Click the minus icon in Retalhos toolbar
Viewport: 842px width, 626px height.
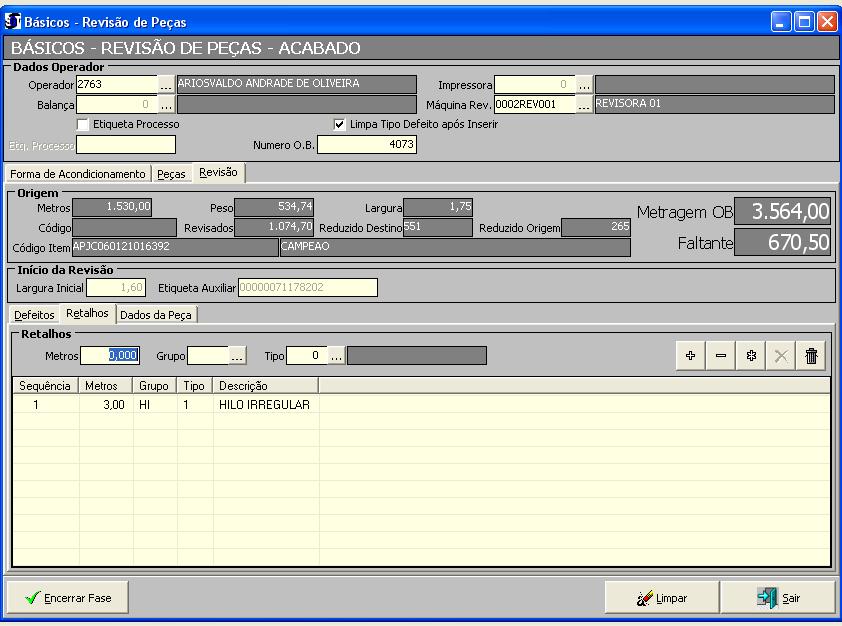click(x=720, y=356)
